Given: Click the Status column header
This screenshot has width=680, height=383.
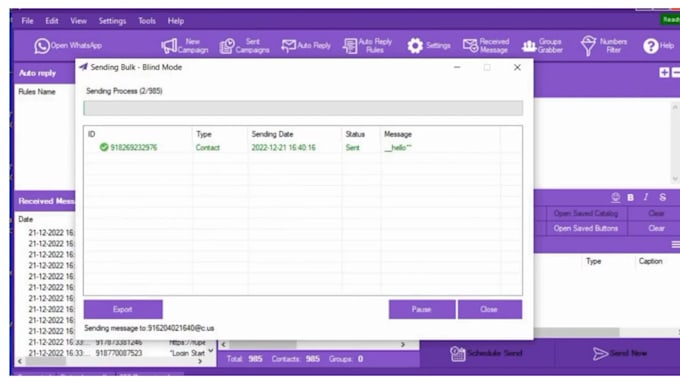Looking at the screenshot, I should (355, 134).
